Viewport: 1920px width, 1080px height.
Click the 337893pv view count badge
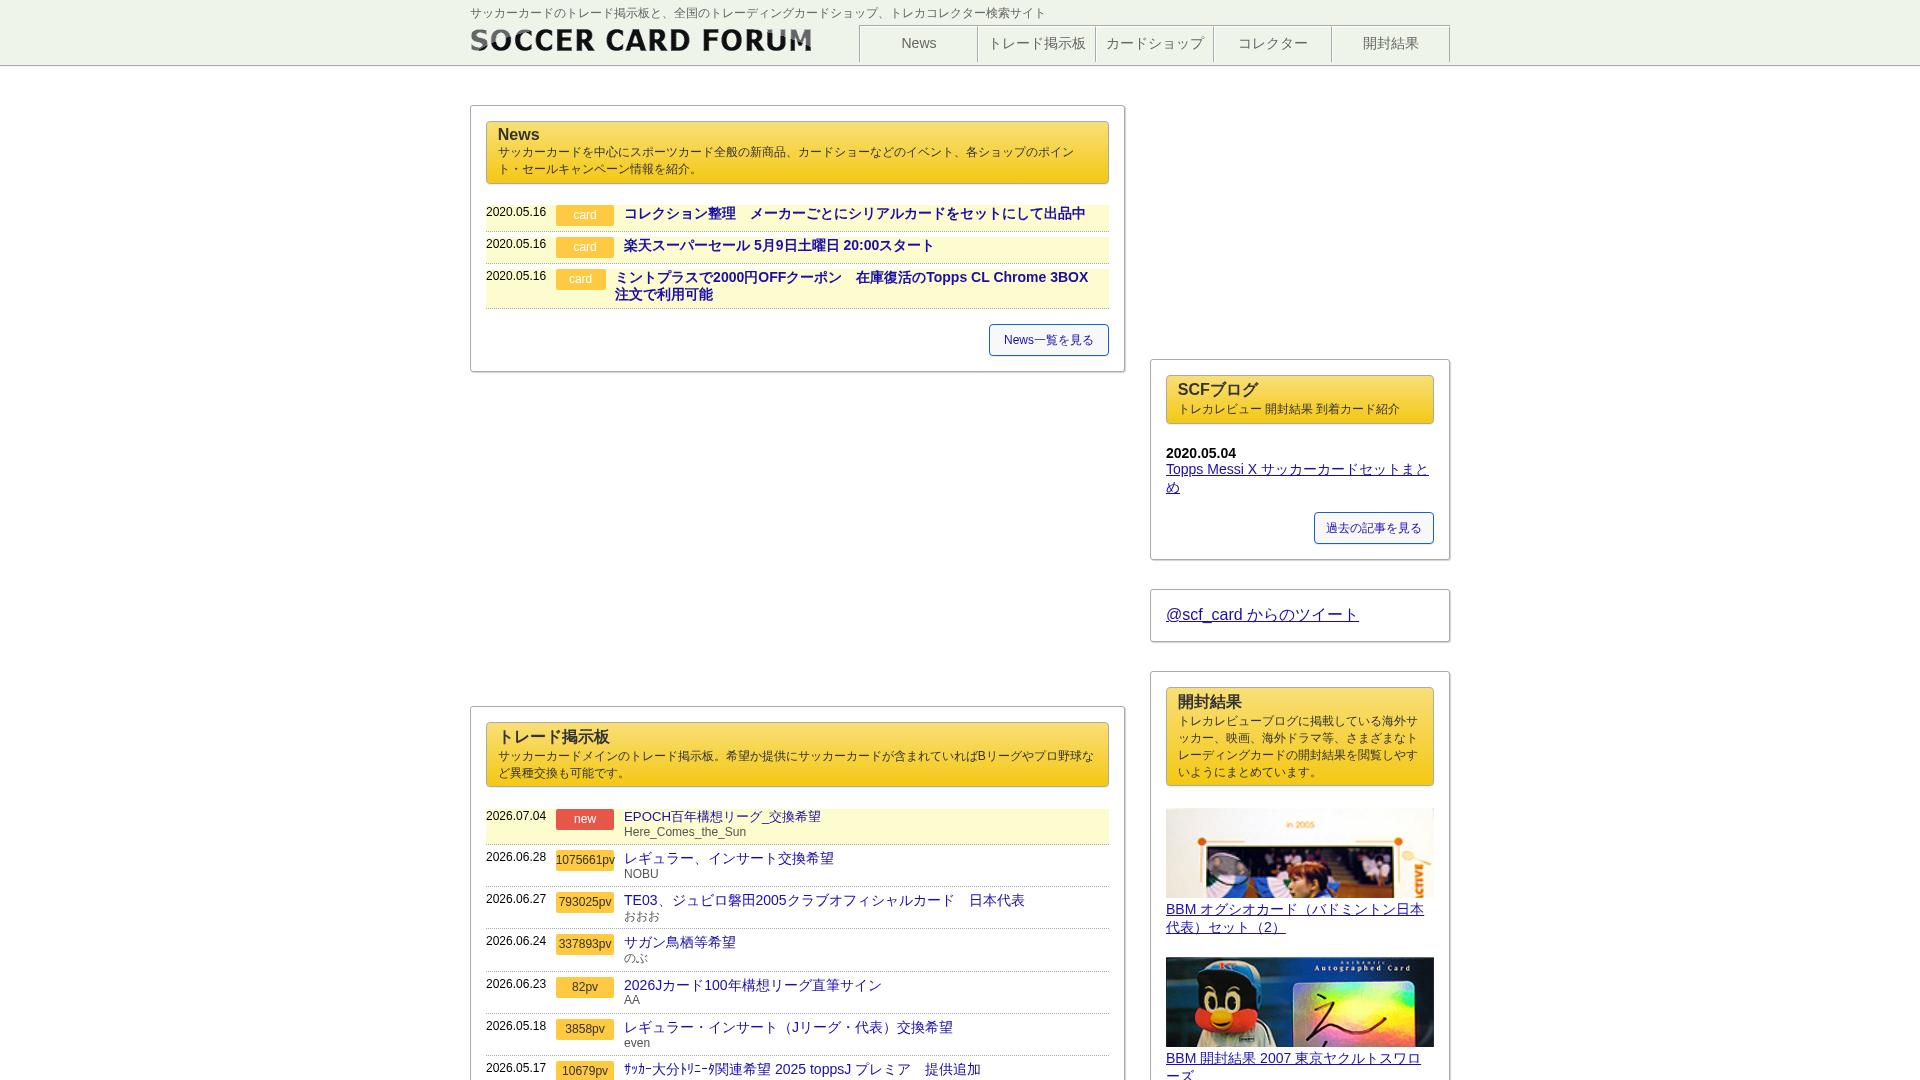pos(585,945)
